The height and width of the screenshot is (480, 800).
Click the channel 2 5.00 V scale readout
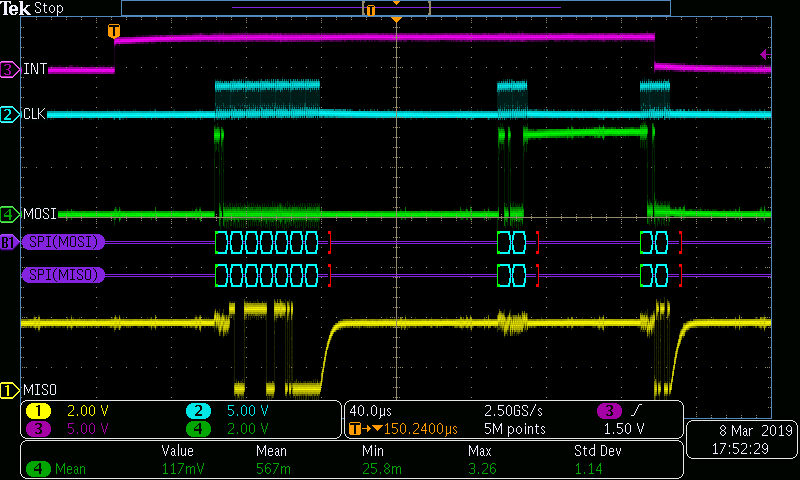(248, 411)
